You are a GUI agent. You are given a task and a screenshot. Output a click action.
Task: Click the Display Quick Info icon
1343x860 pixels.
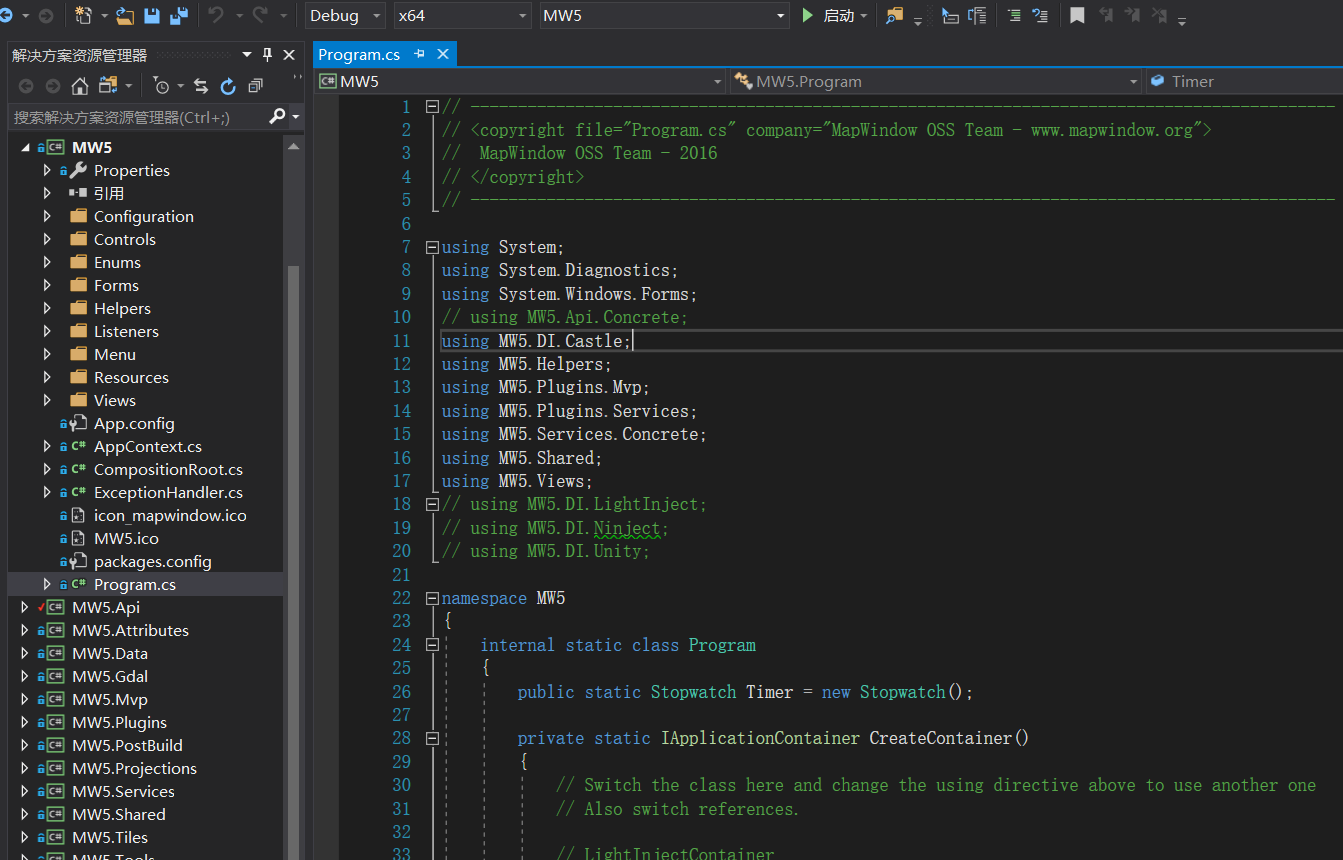1014,16
